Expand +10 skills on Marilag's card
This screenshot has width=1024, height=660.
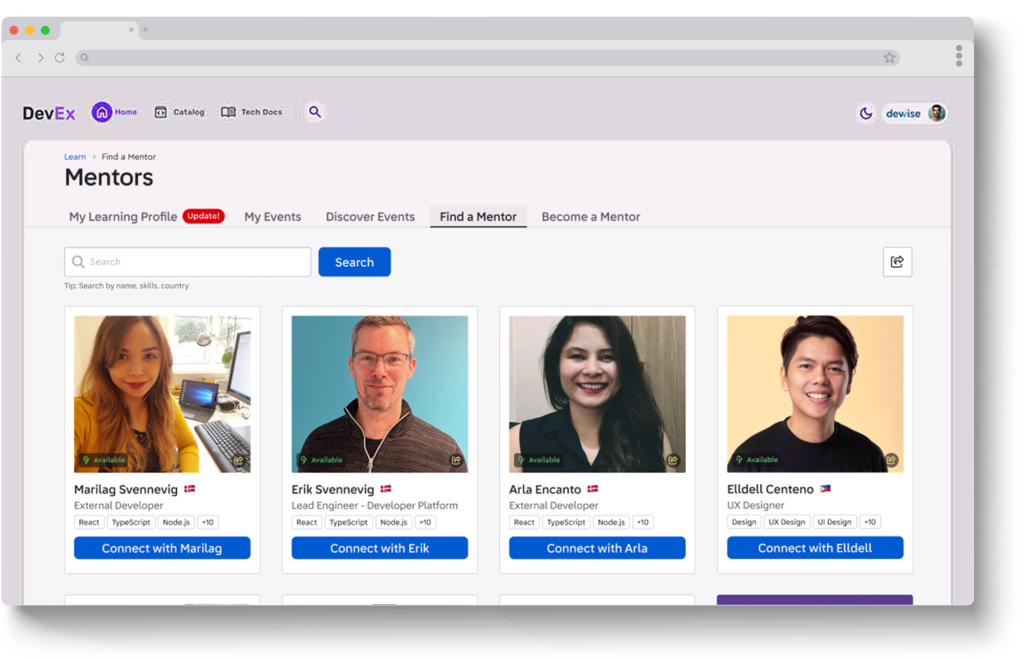[x=207, y=522]
